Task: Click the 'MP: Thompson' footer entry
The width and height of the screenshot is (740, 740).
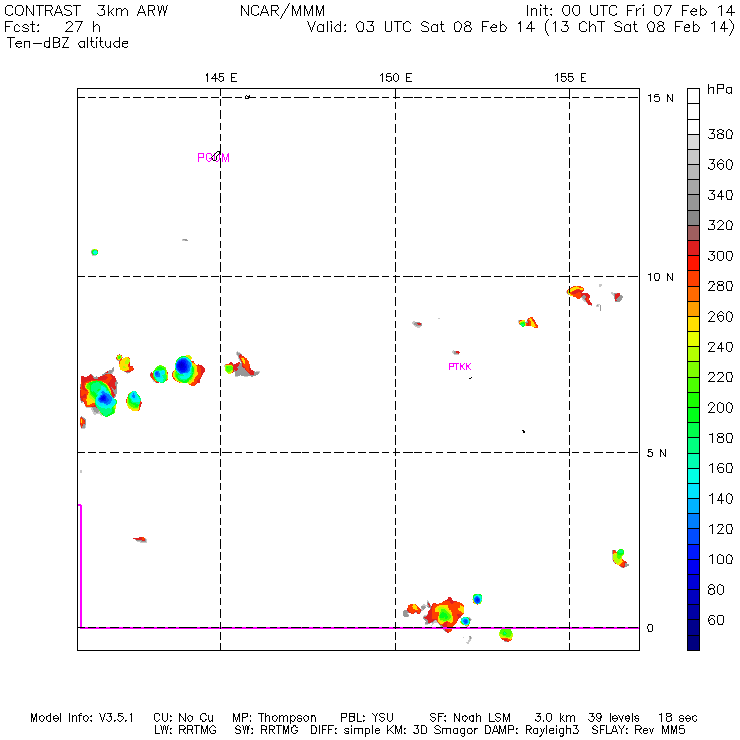Action: (x=274, y=718)
